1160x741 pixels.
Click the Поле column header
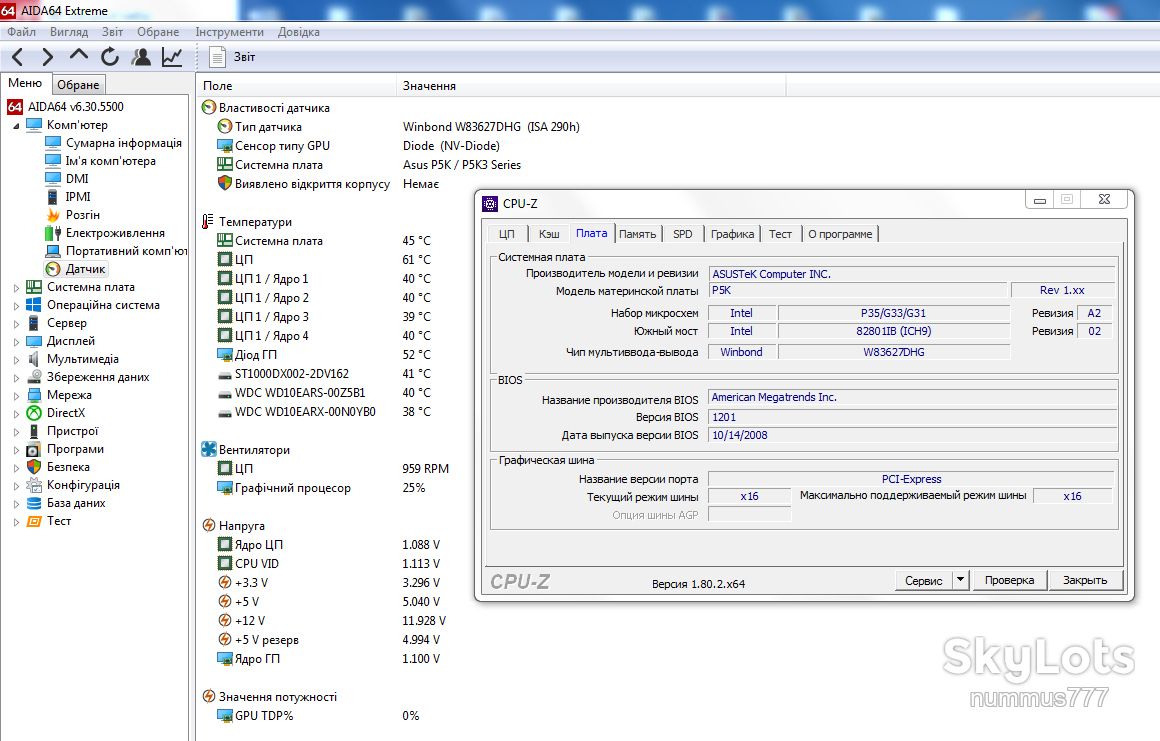pos(296,86)
